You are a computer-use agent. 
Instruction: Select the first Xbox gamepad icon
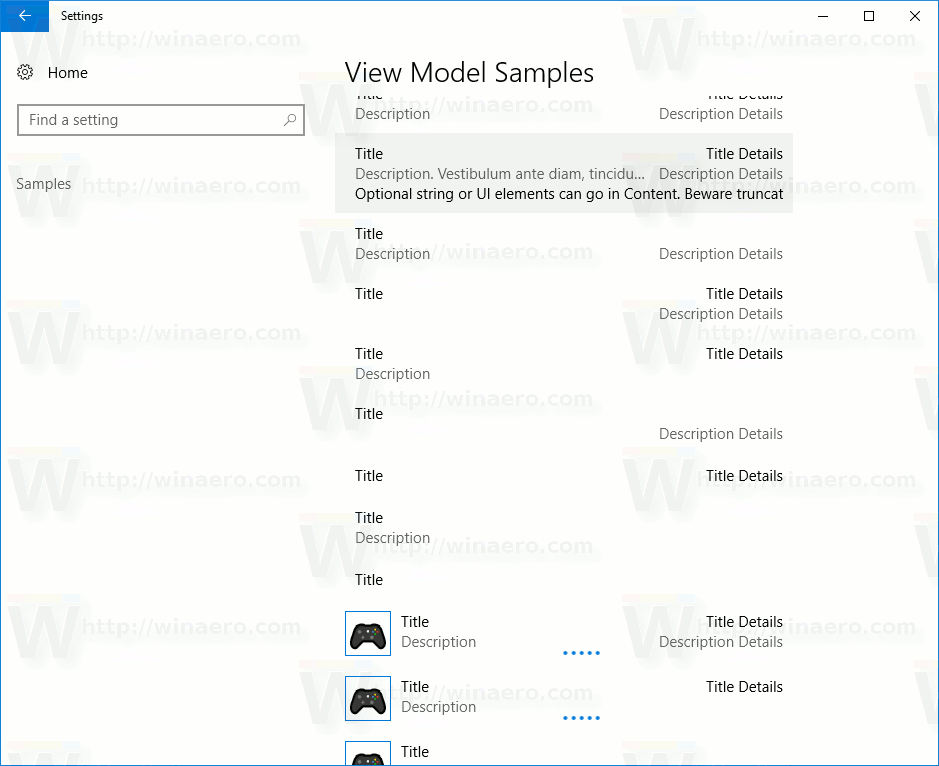click(367, 633)
